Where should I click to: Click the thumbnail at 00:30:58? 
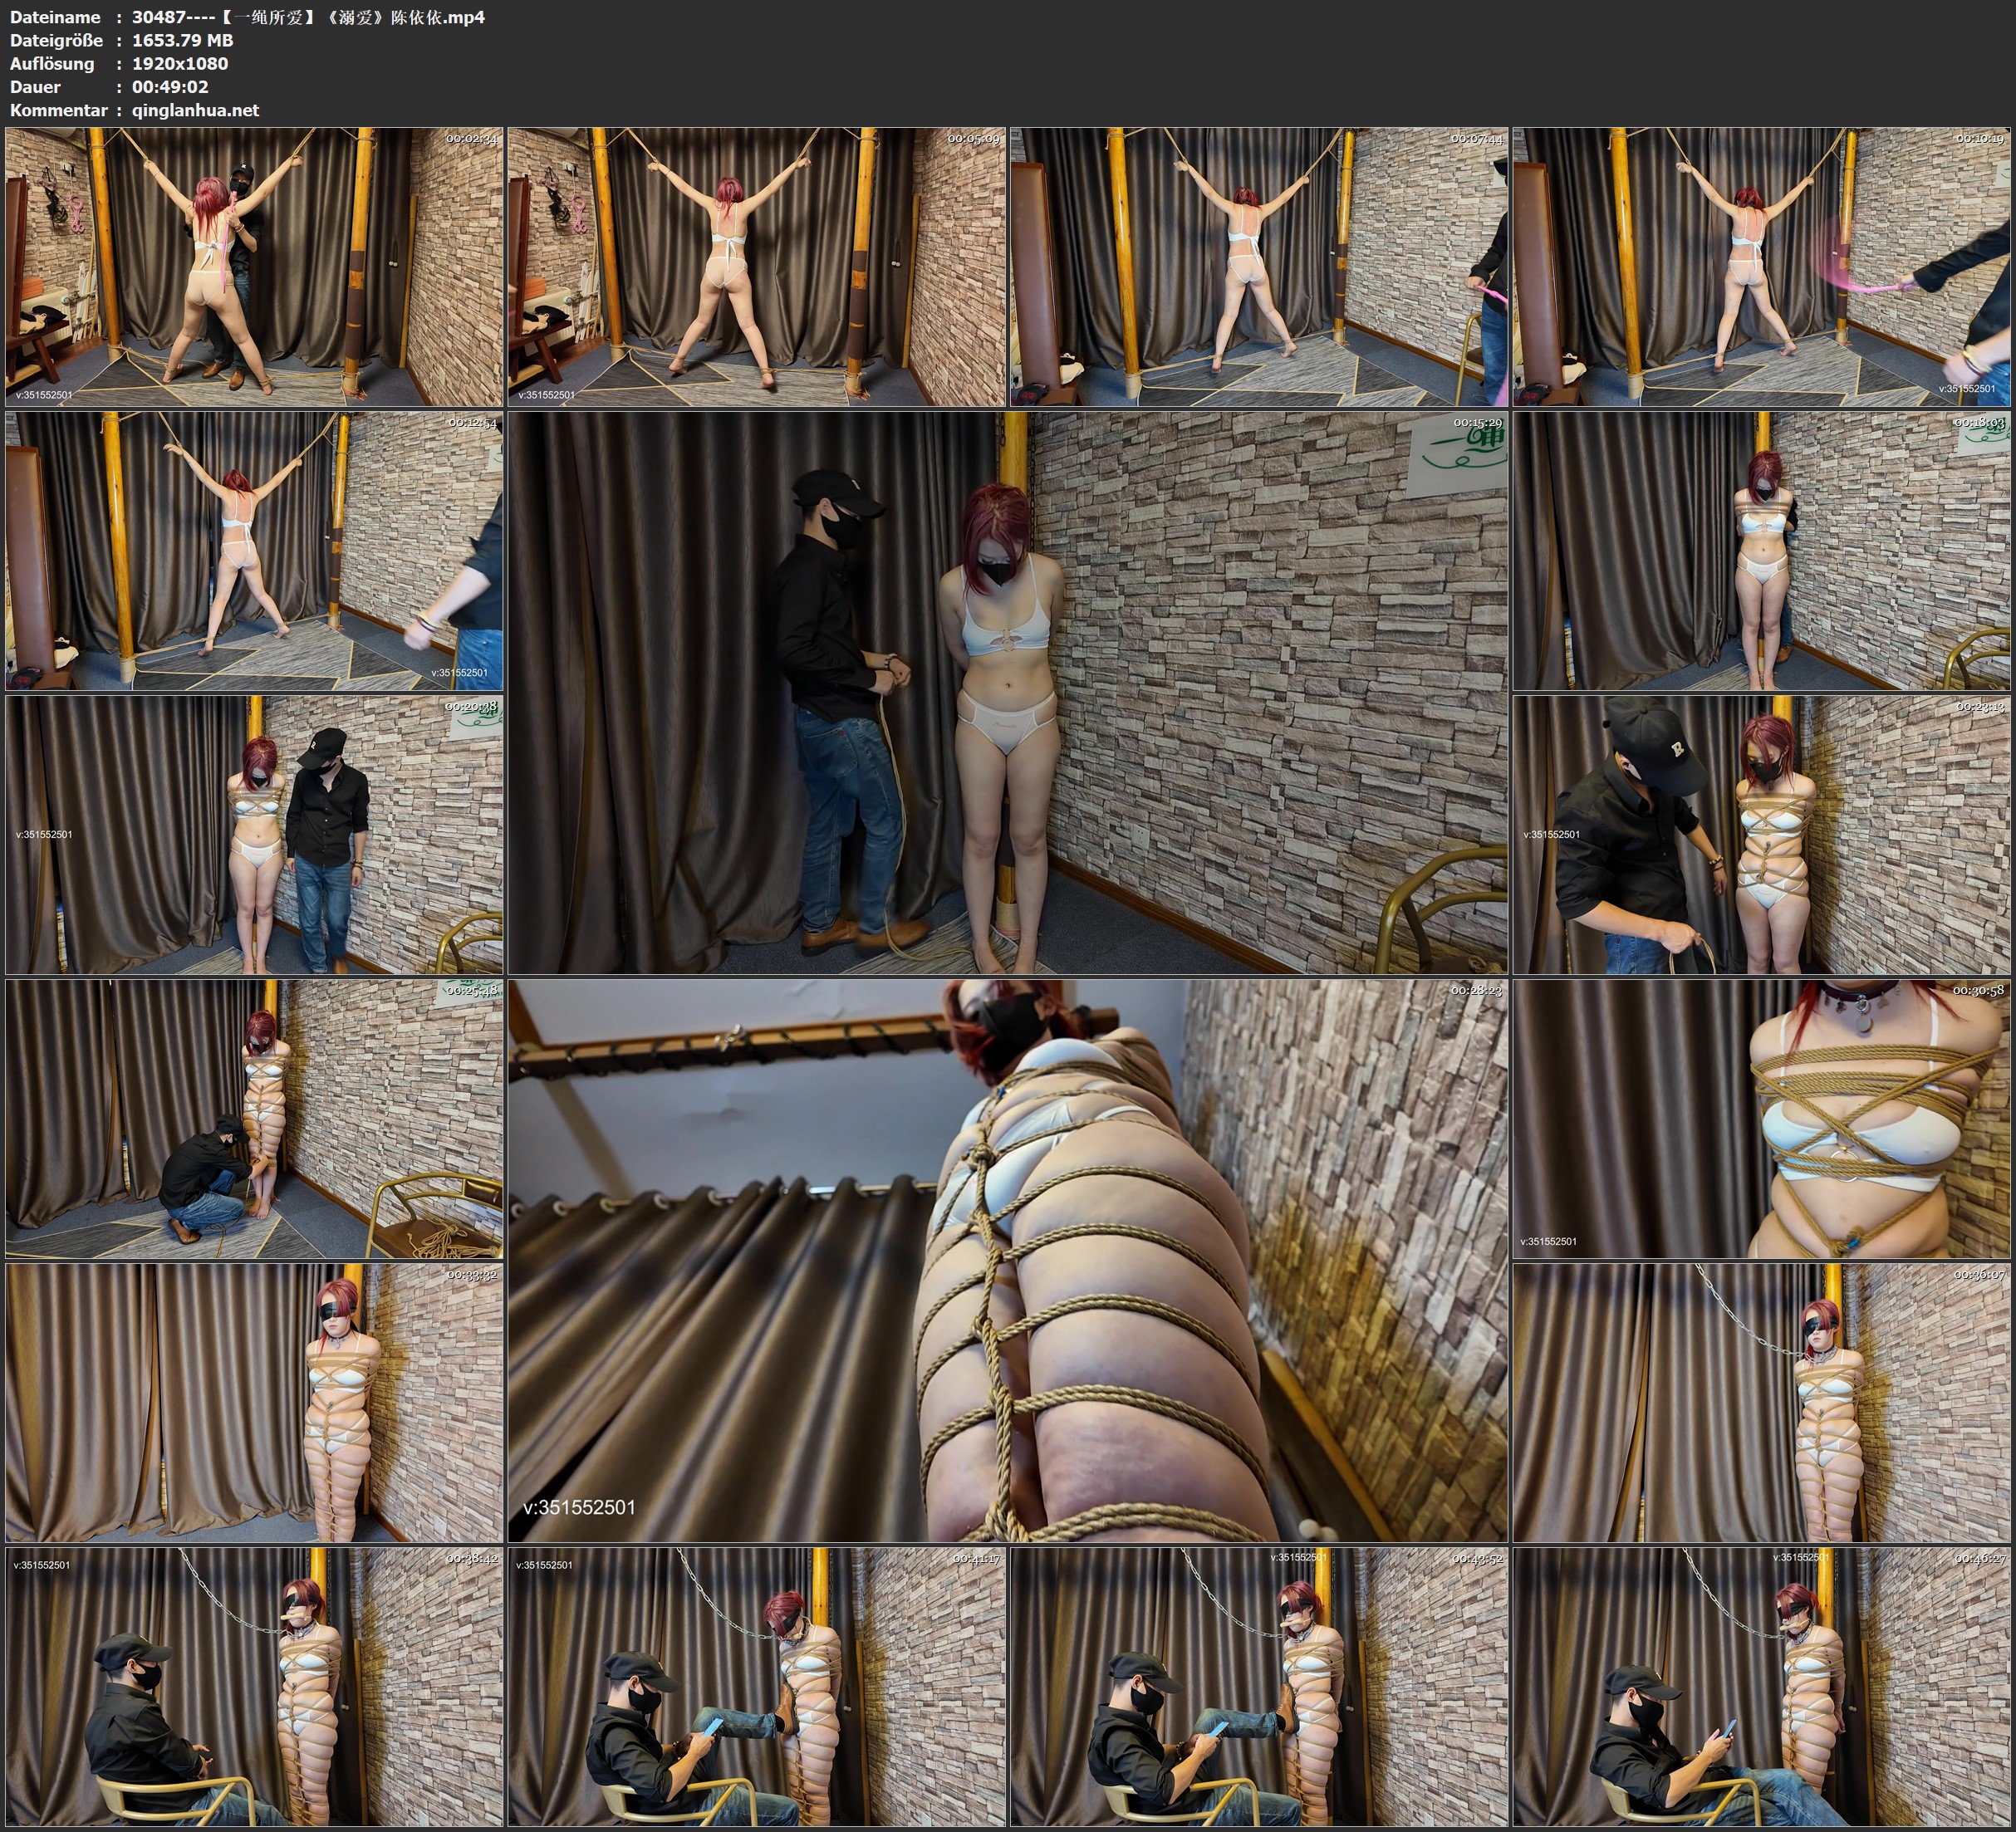pyautogui.click(x=1761, y=1118)
